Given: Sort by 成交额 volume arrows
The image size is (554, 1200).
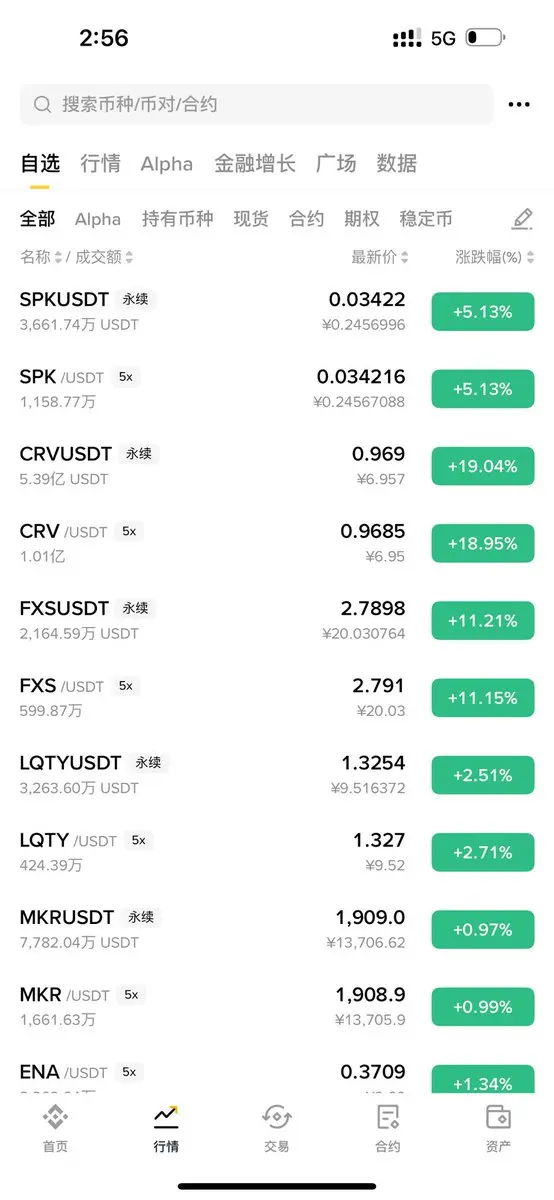Looking at the screenshot, I should click(x=130, y=257).
